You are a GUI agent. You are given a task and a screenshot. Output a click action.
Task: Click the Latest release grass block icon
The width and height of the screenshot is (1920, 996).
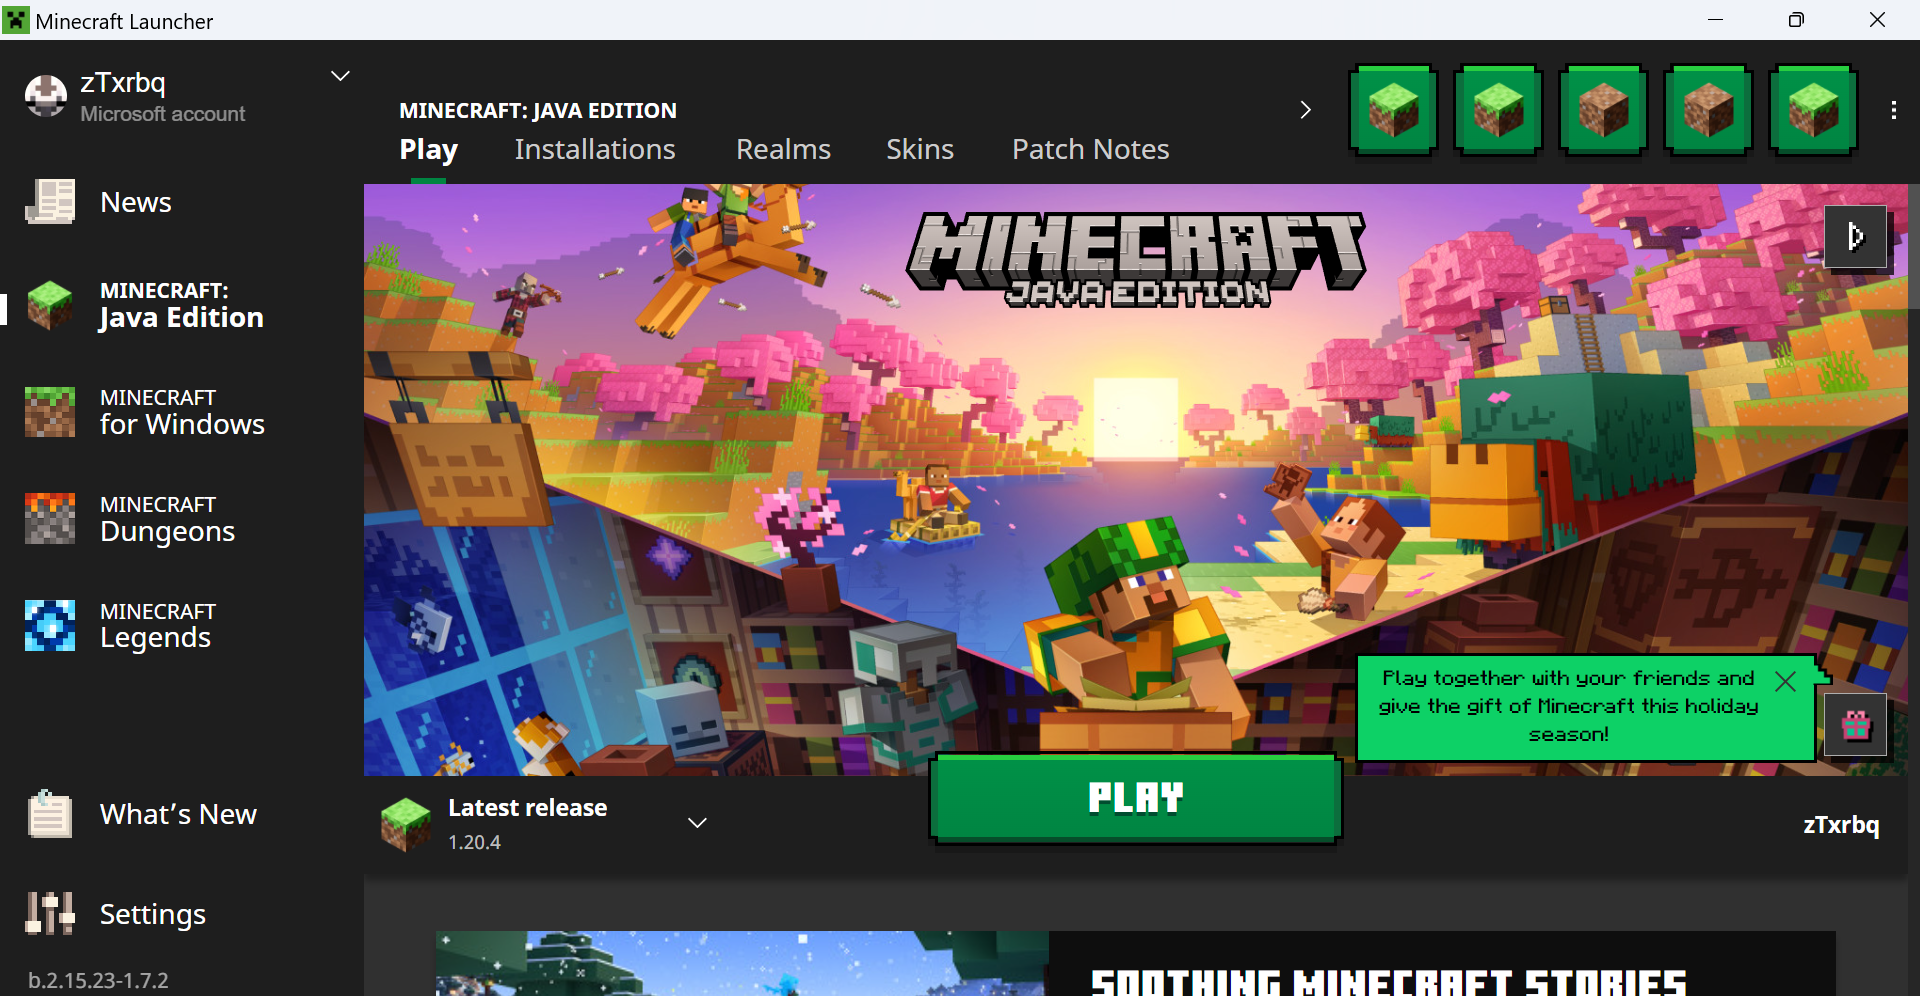pyautogui.click(x=405, y=824)
